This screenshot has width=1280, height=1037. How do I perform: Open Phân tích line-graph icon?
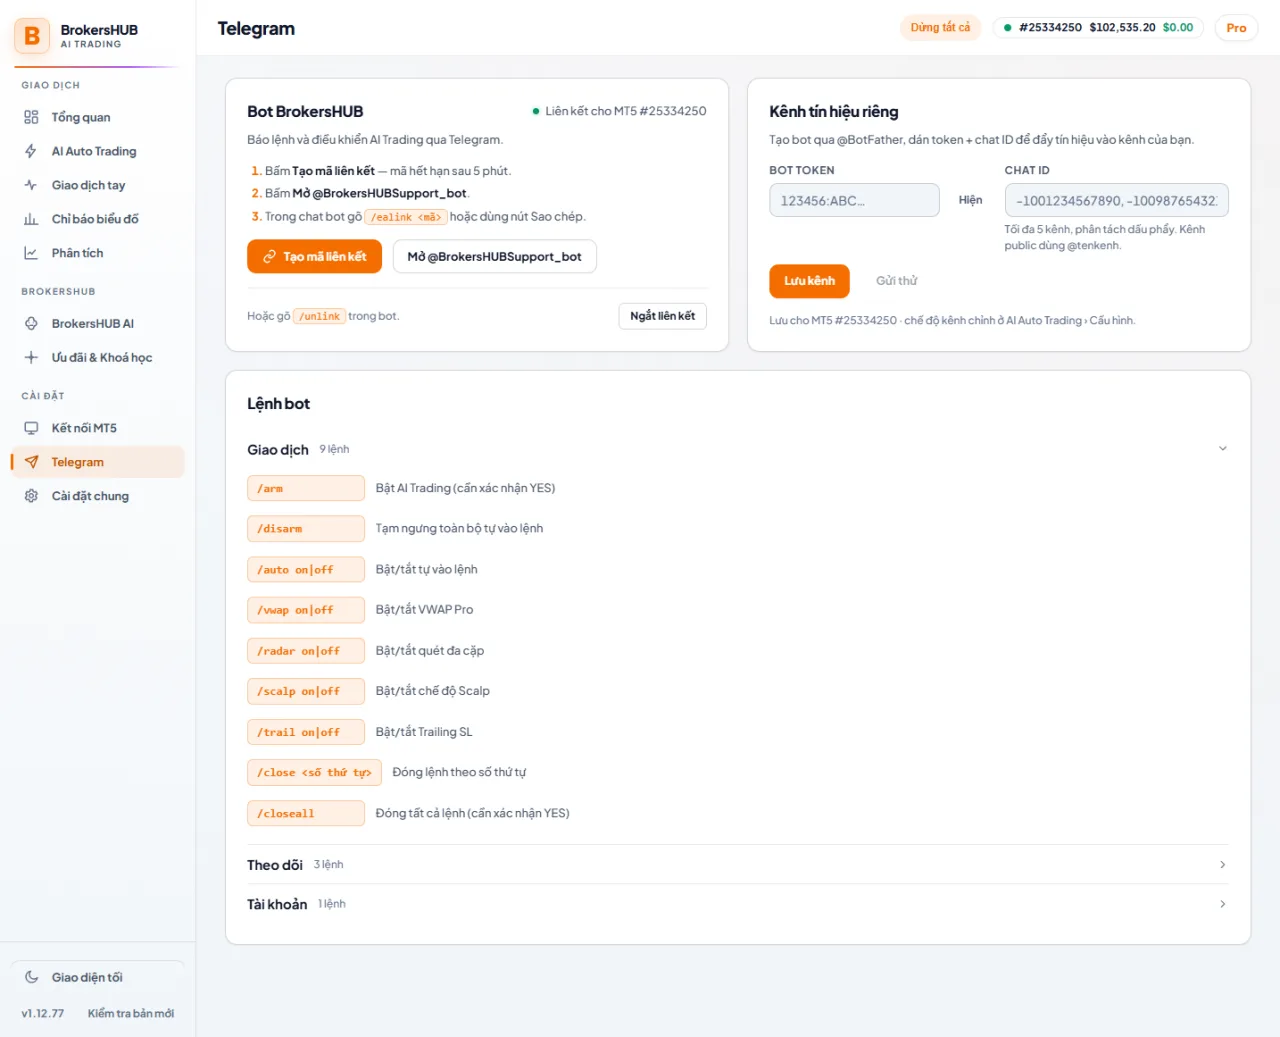coord(31,253)
